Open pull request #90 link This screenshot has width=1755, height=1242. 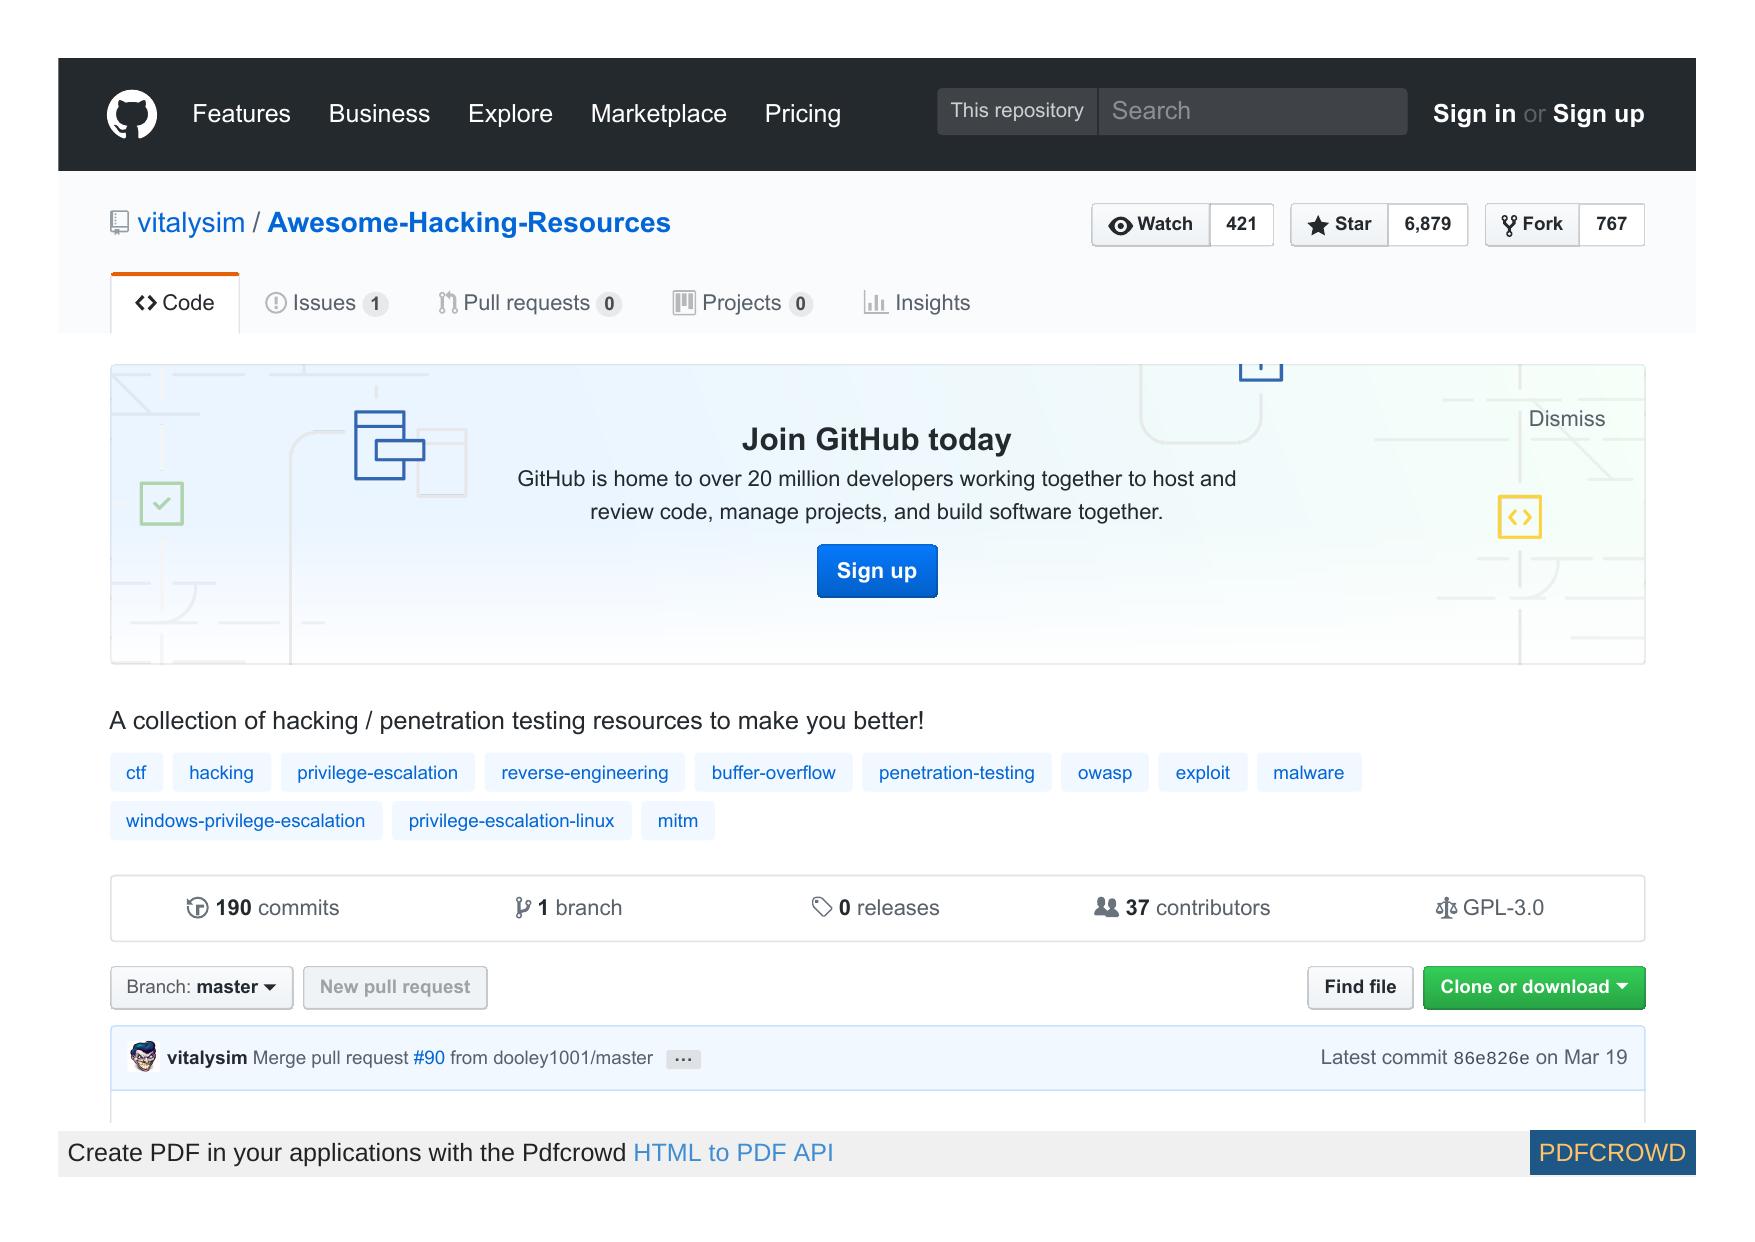(429, 1057)
